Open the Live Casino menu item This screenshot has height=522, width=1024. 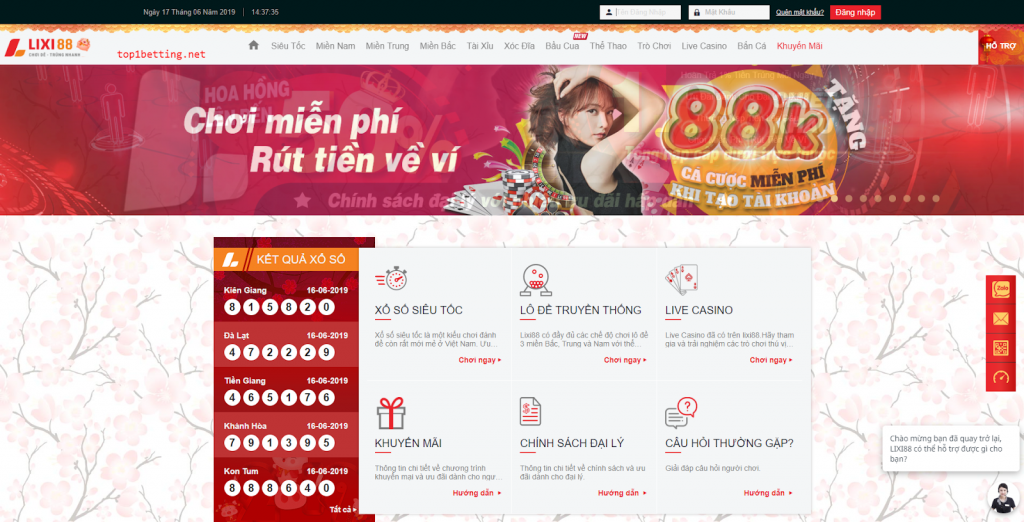[704, 46]
